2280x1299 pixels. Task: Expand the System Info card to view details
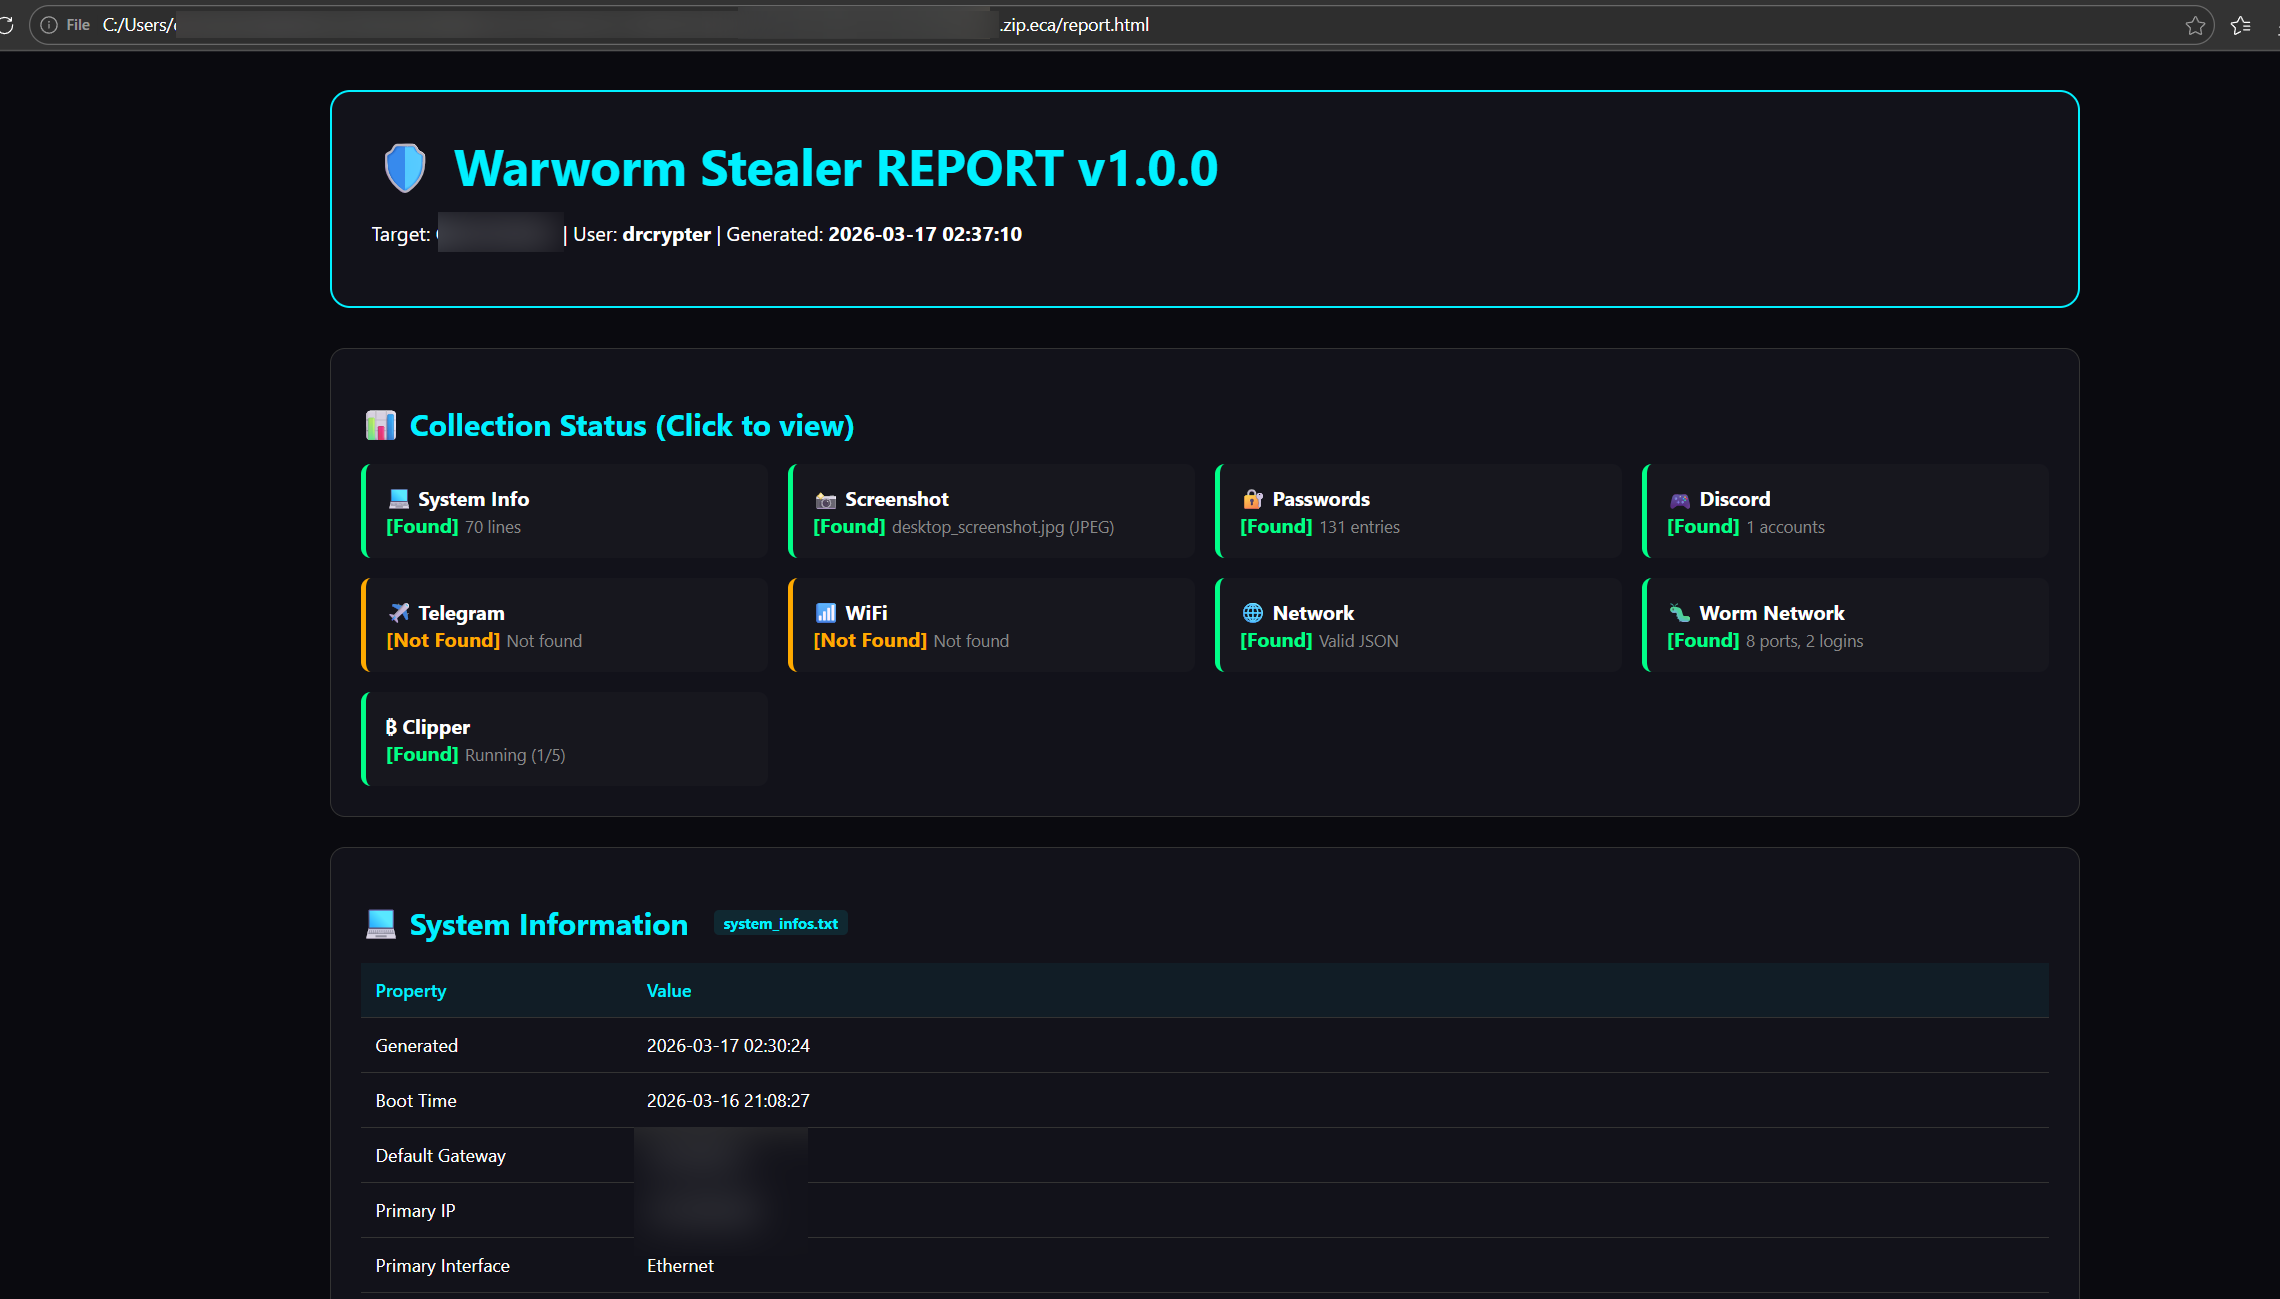tap(565, 511)
